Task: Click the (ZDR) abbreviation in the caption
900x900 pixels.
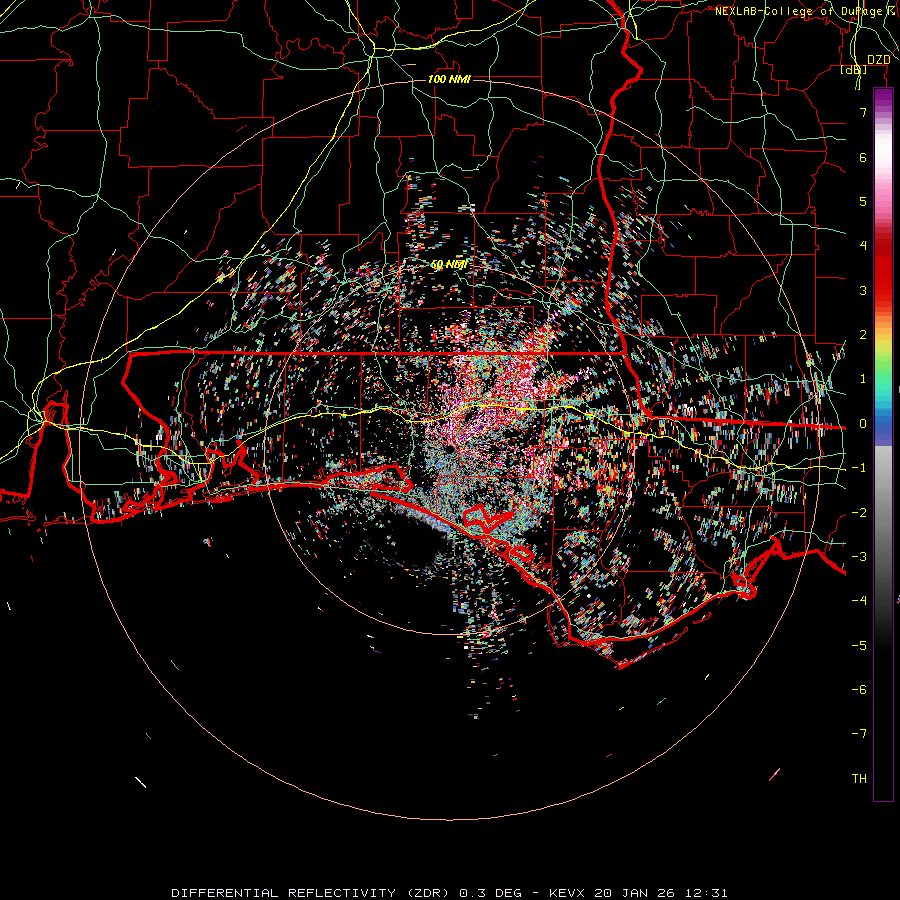Action: [429, 893]
